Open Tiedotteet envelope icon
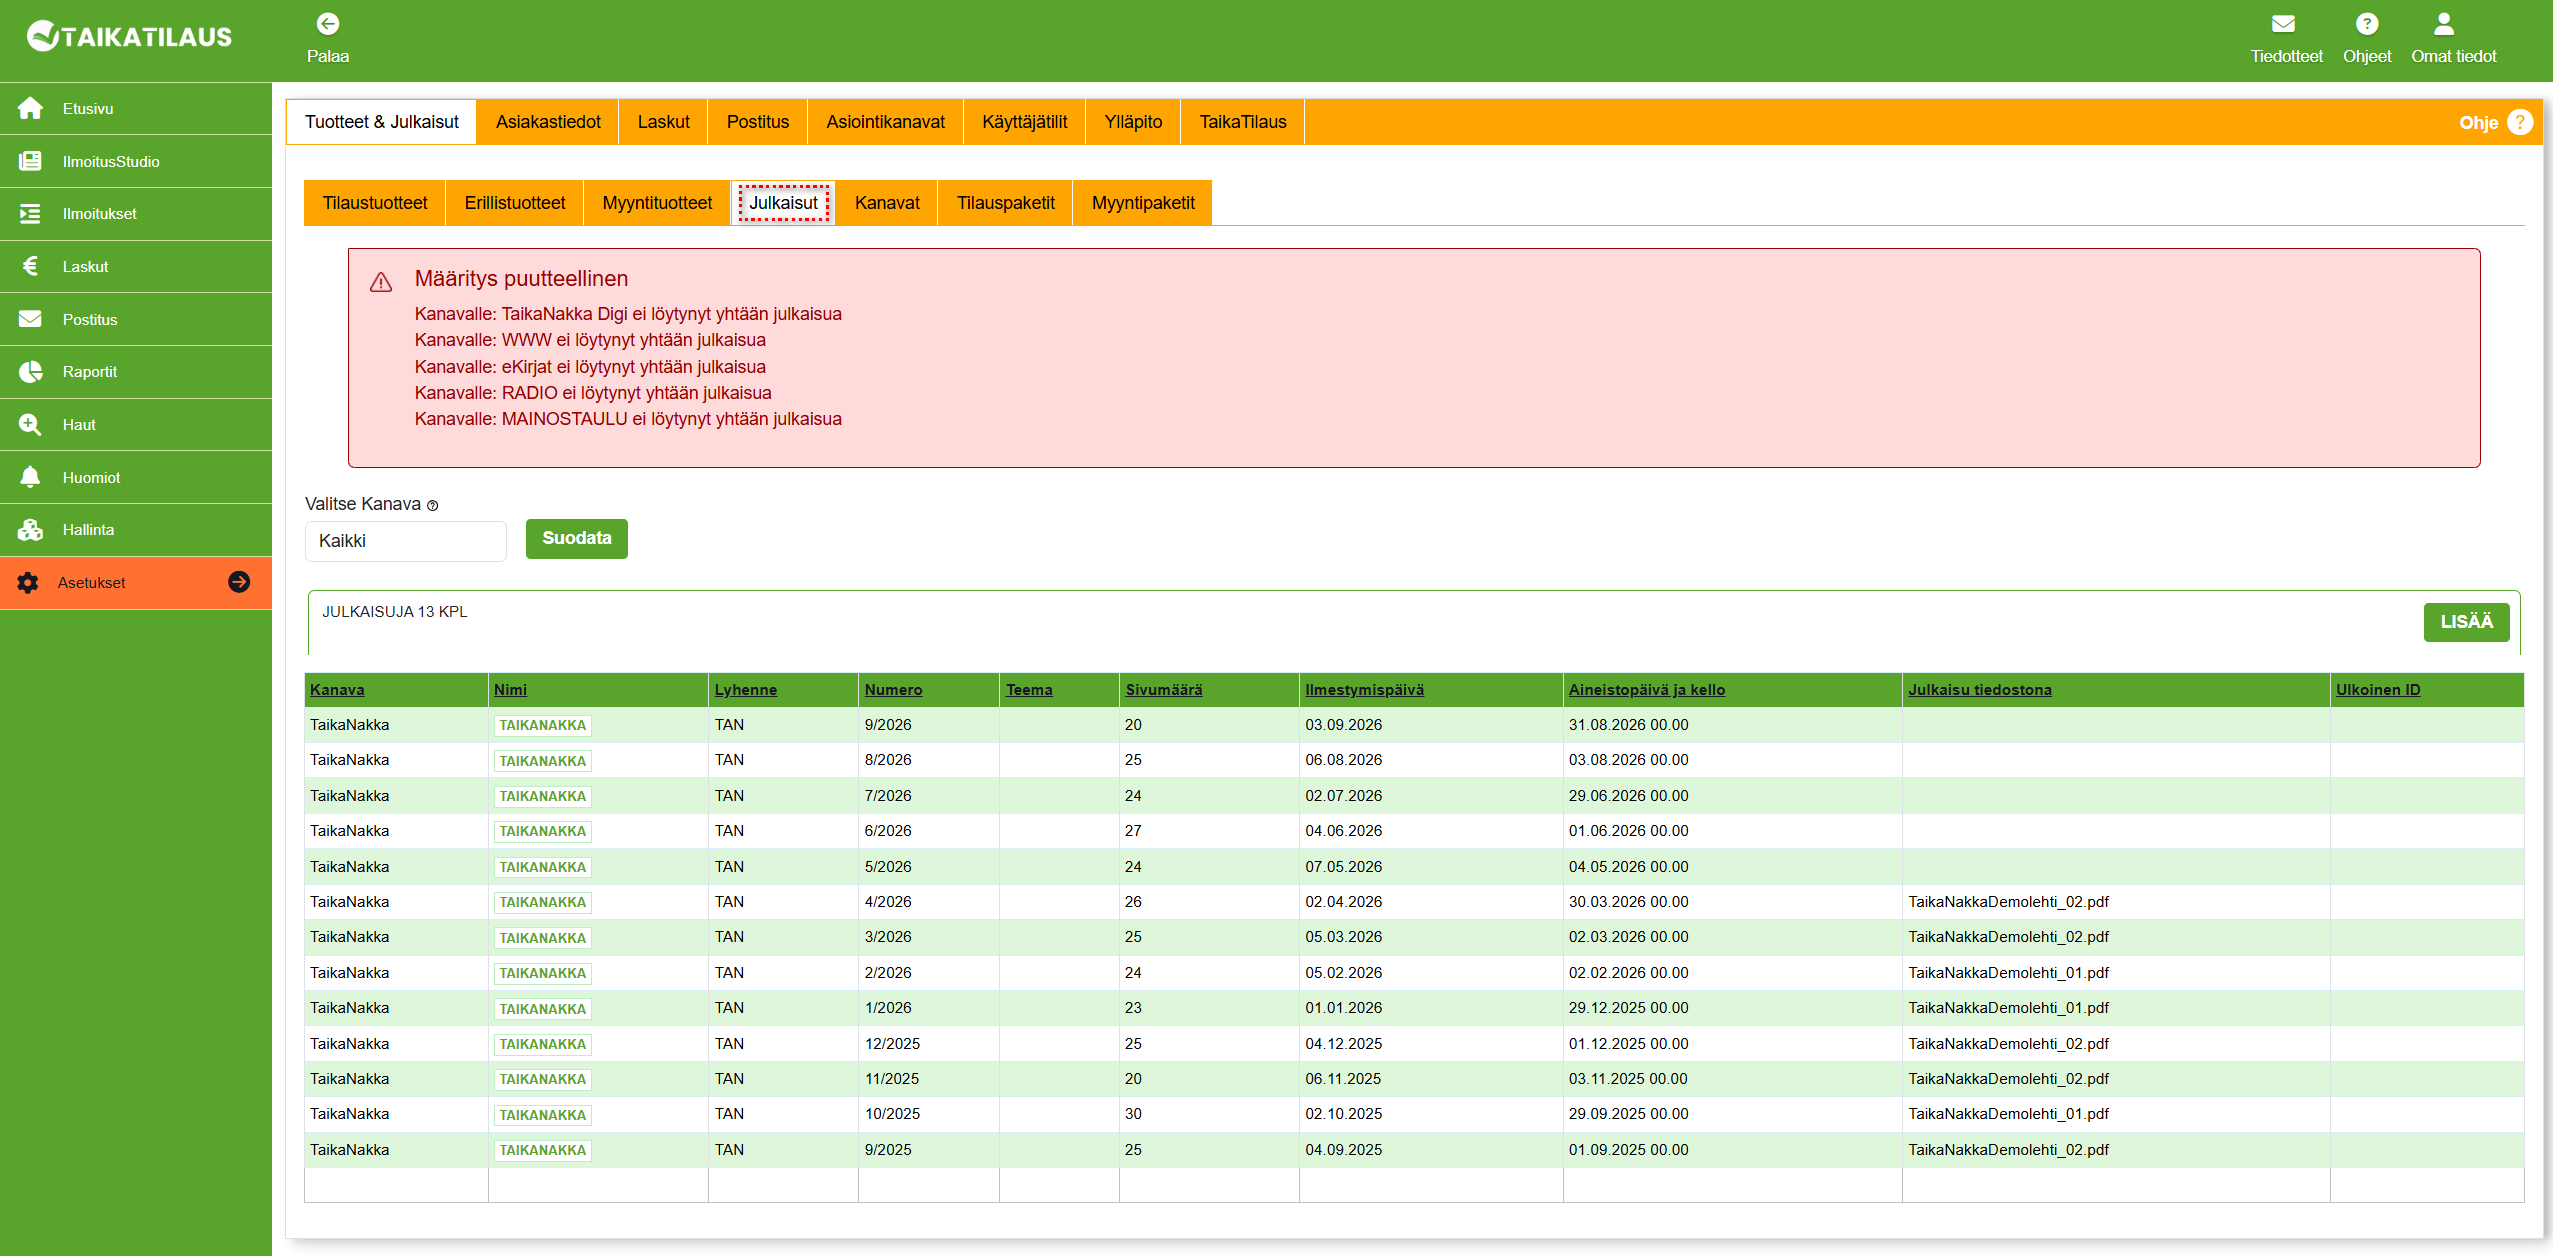Image resolution: width=2553 pixels, height=1256 pixels. (2283, 24)
